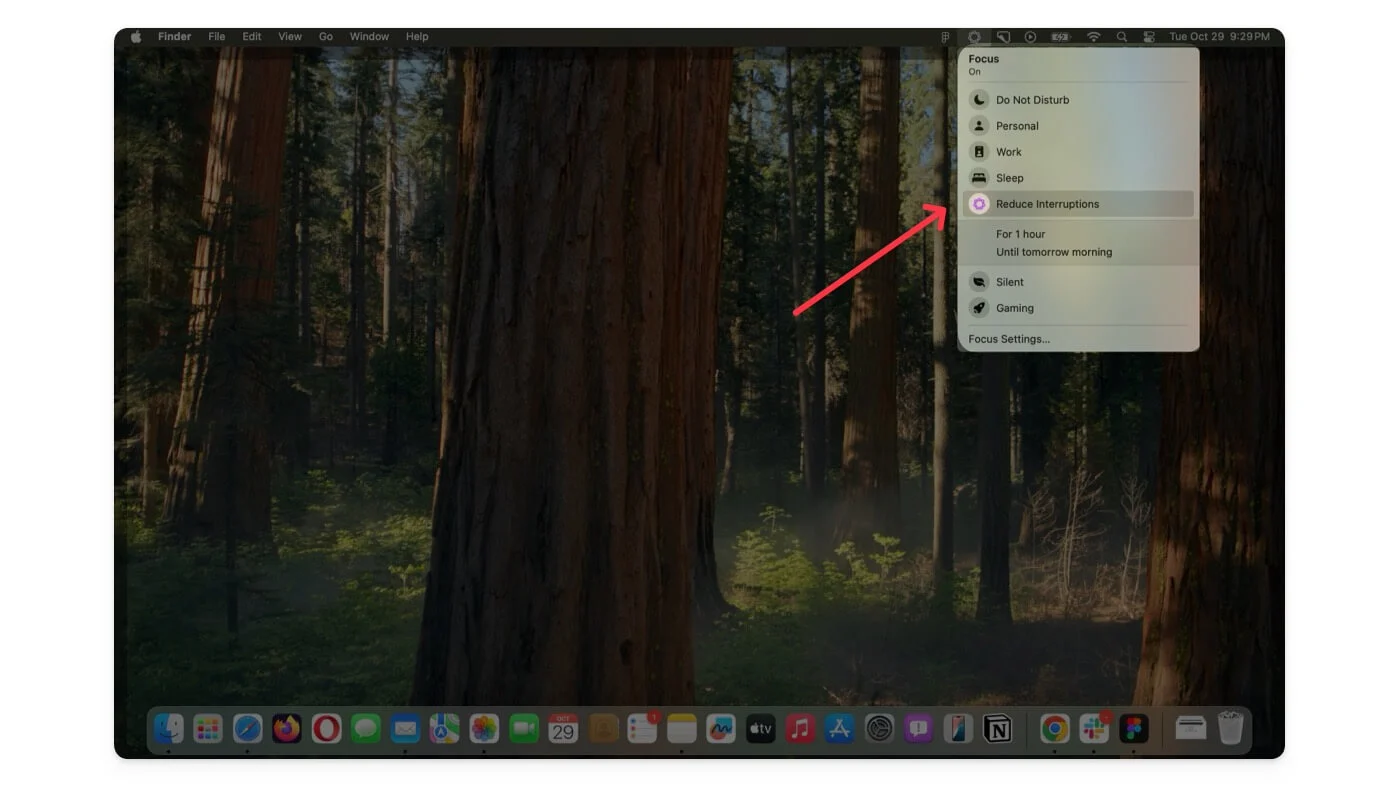Open Calendar showing 29 in Dock
The image size is (1399, 787).
563,729
